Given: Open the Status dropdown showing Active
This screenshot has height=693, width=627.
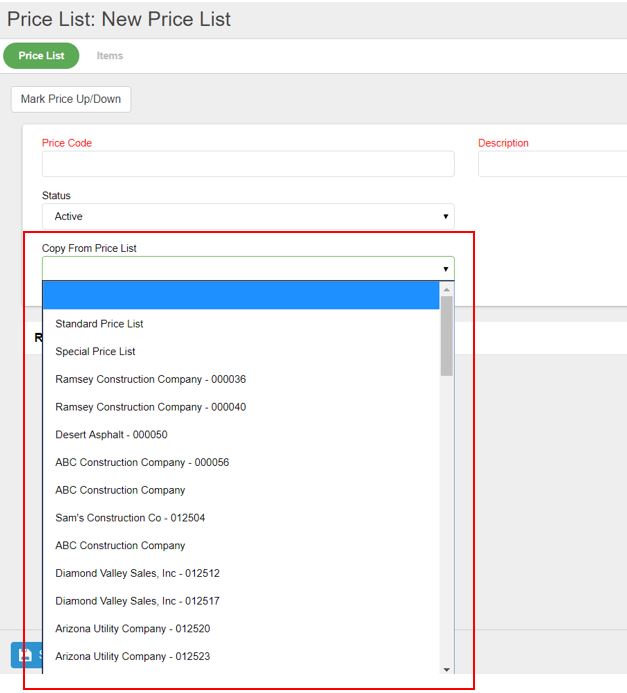Looking at the screenshot, I should [x=248, y=217].
